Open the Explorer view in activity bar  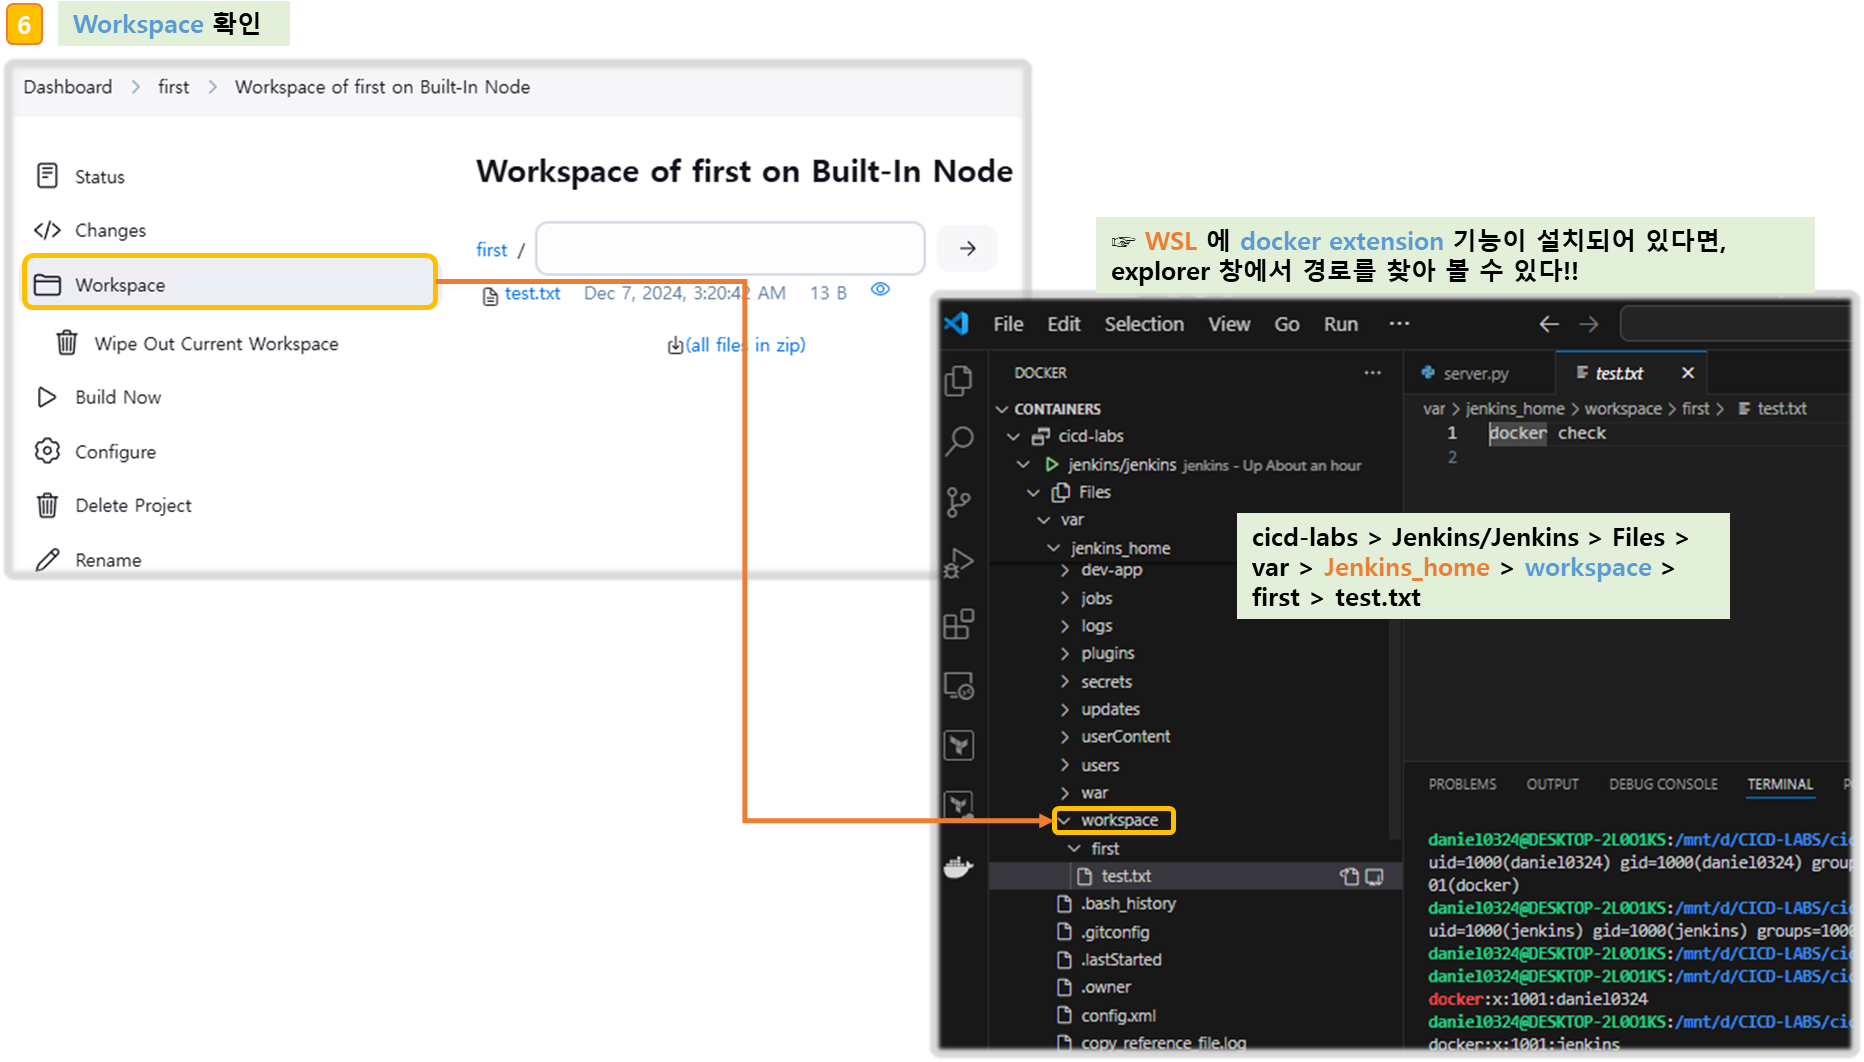click(x=959, y=381)
